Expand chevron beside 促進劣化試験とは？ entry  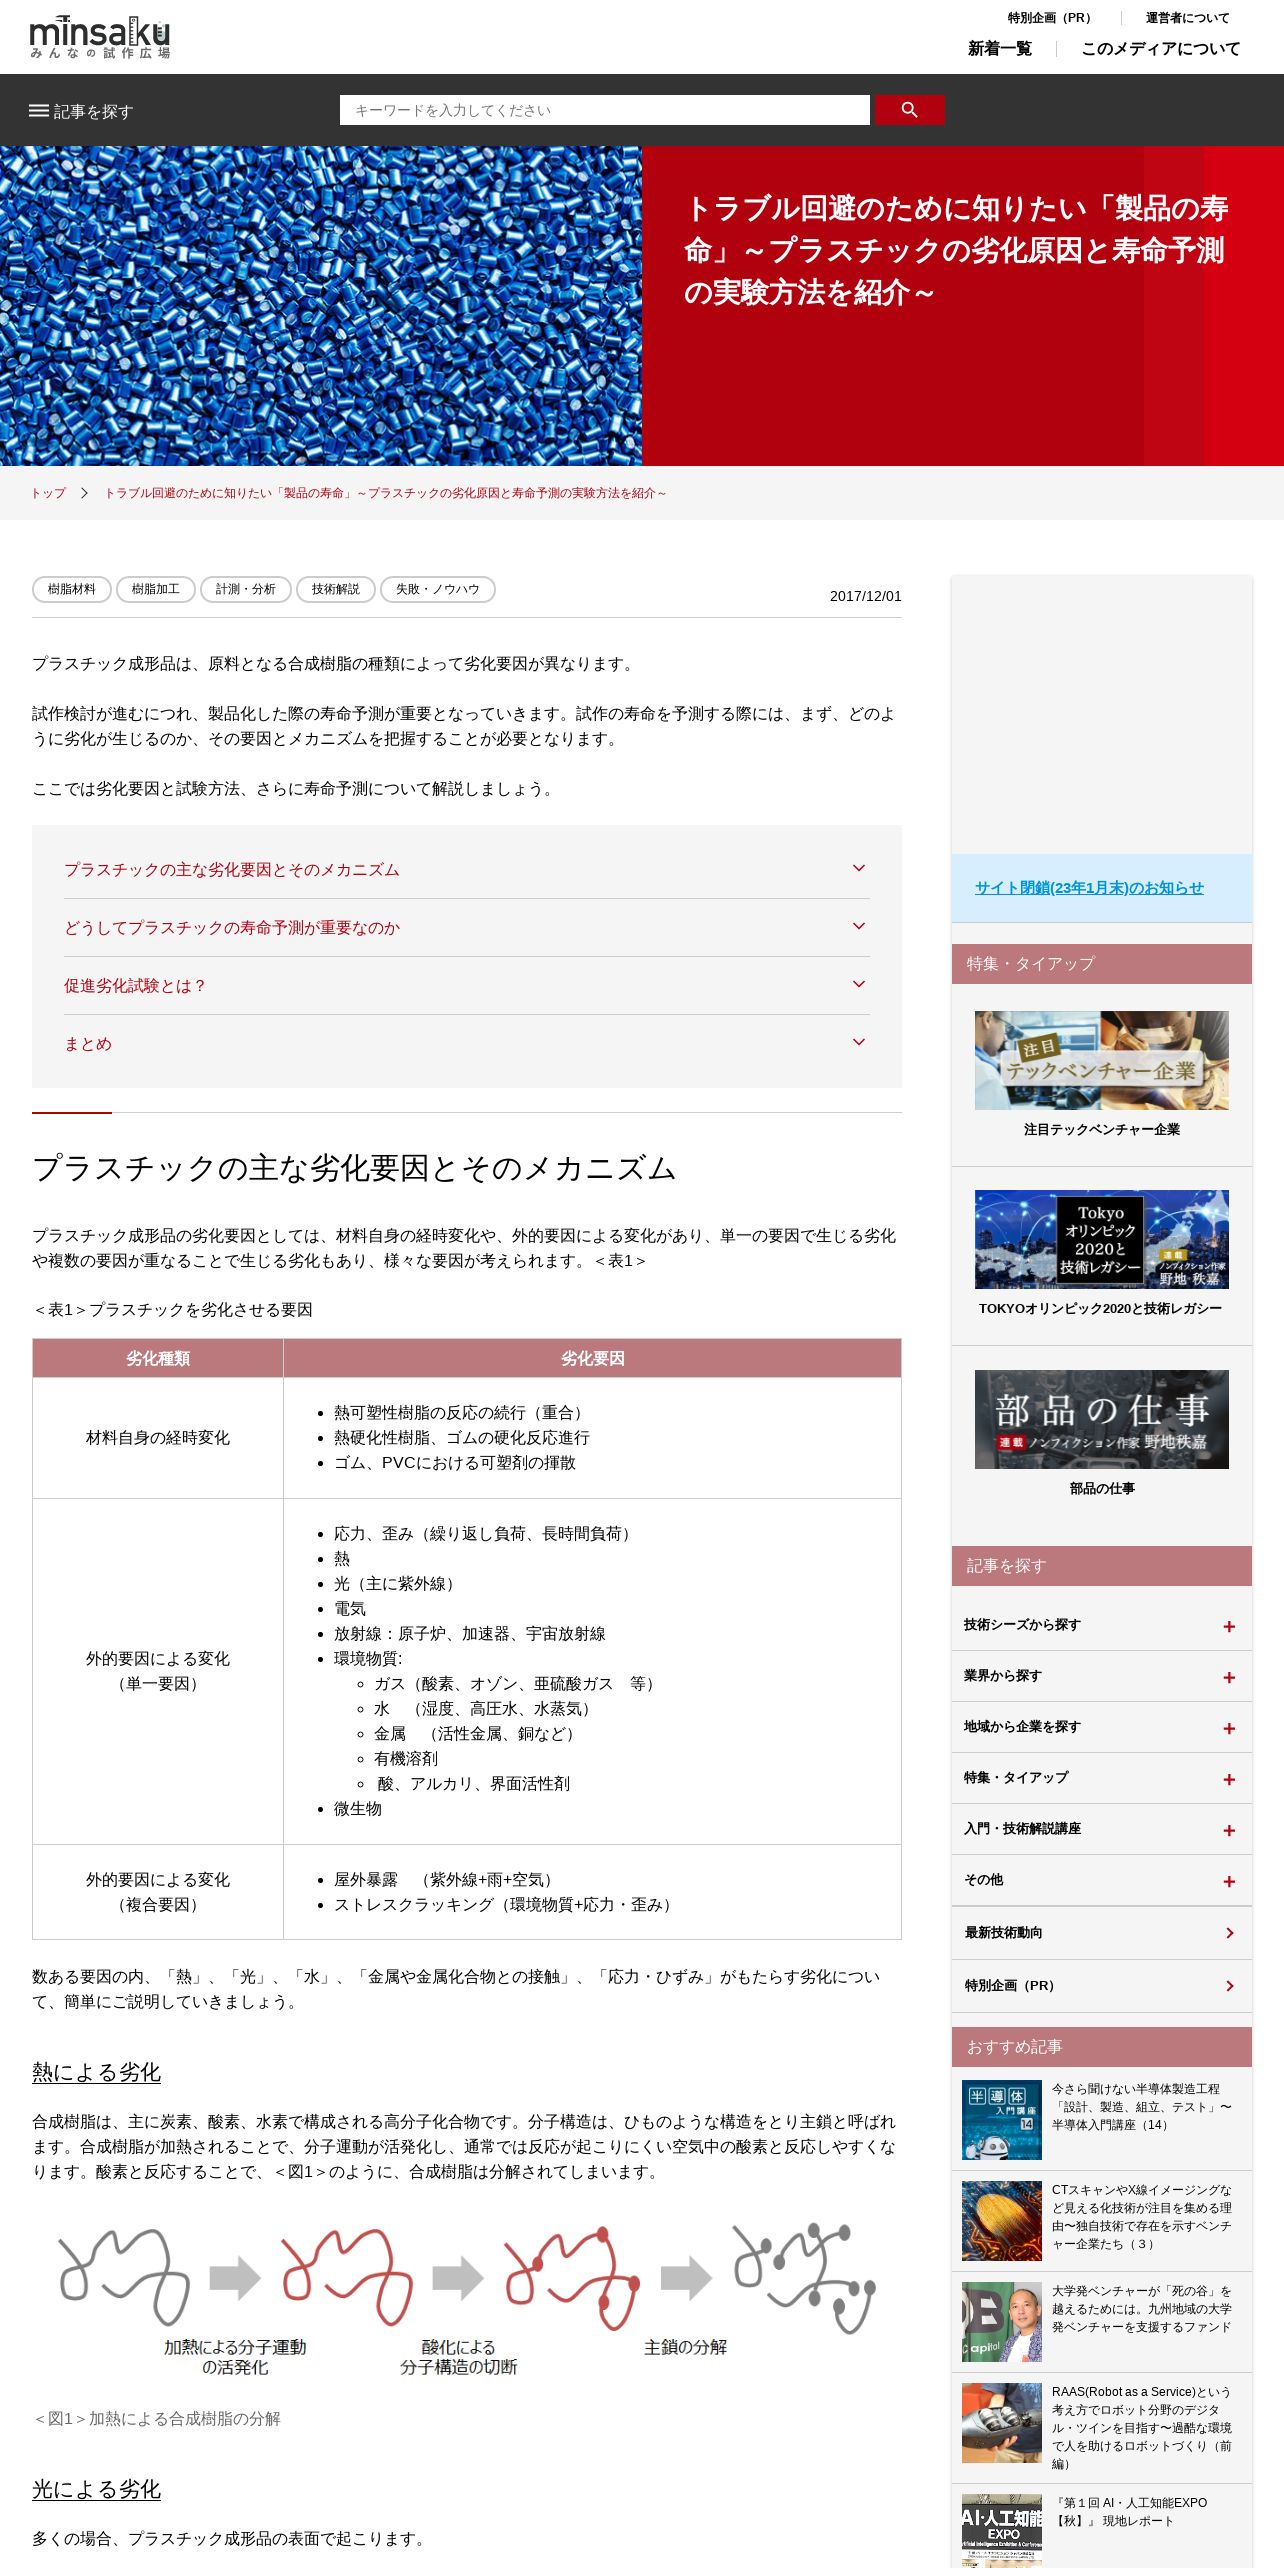tap(858, 984)
